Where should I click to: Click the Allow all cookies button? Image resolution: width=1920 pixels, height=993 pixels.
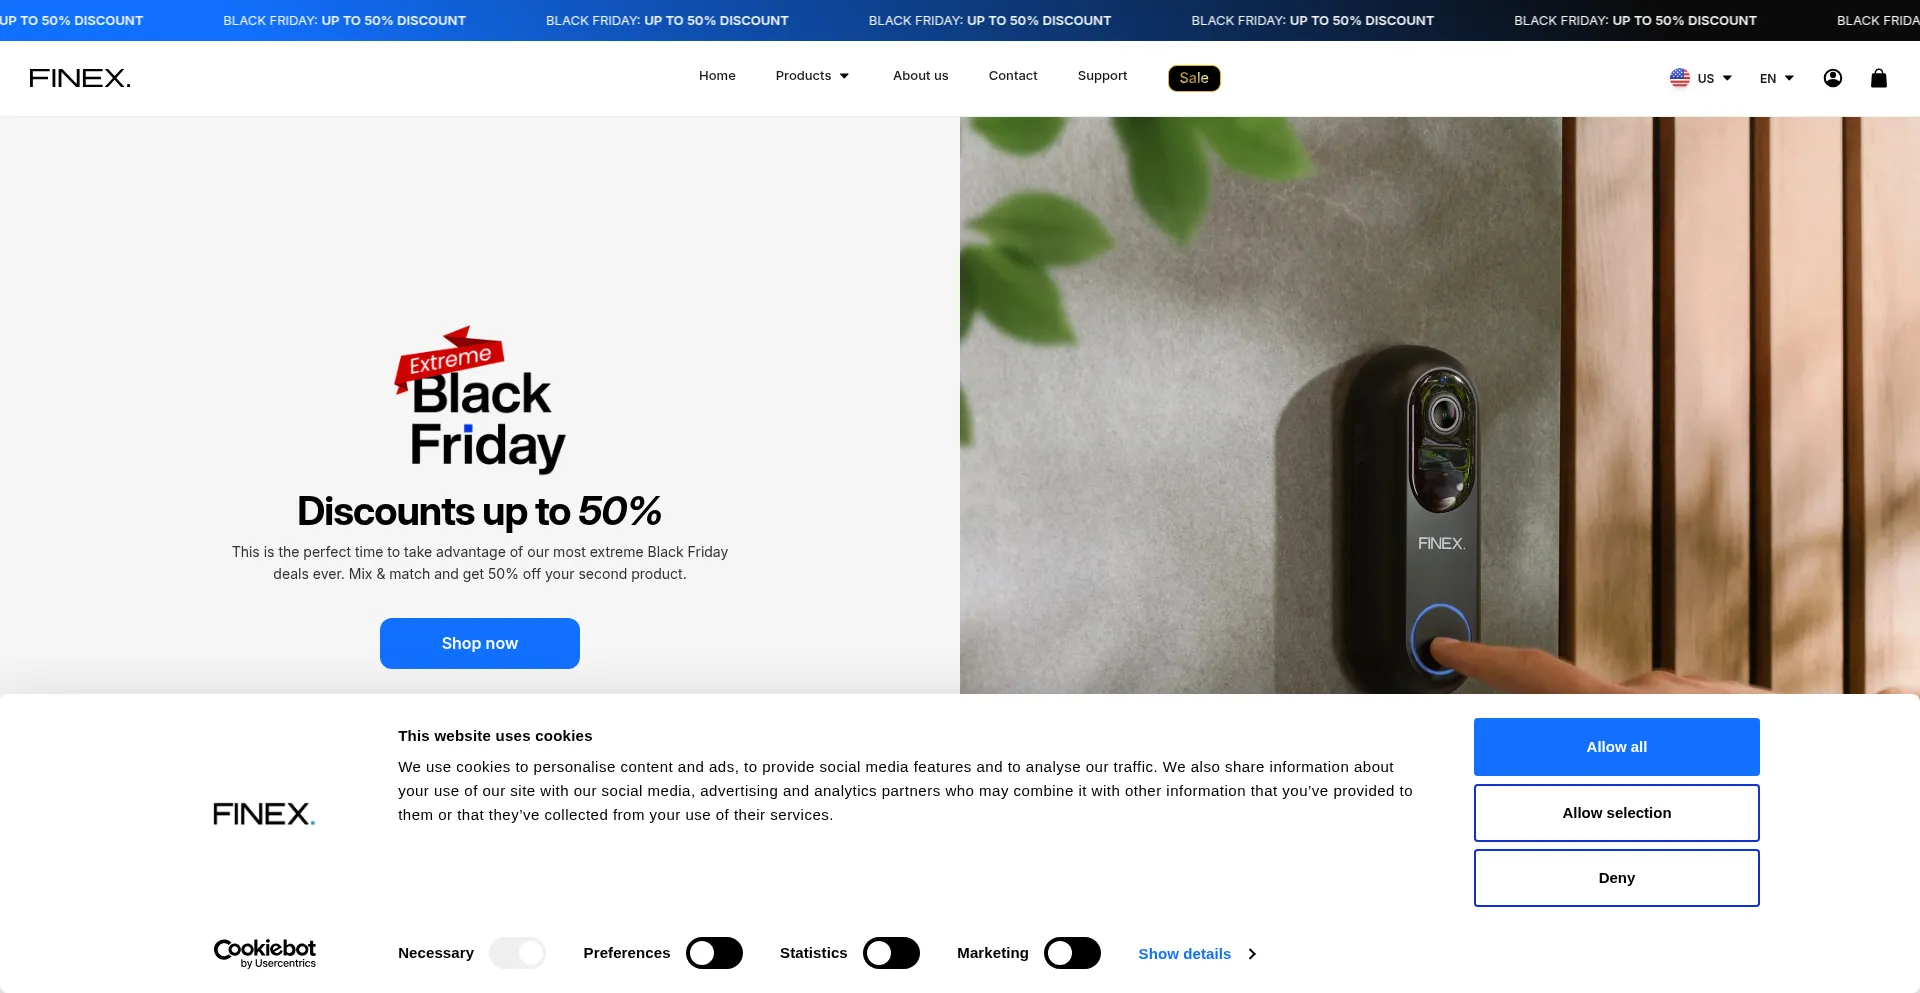(1616, 747)
